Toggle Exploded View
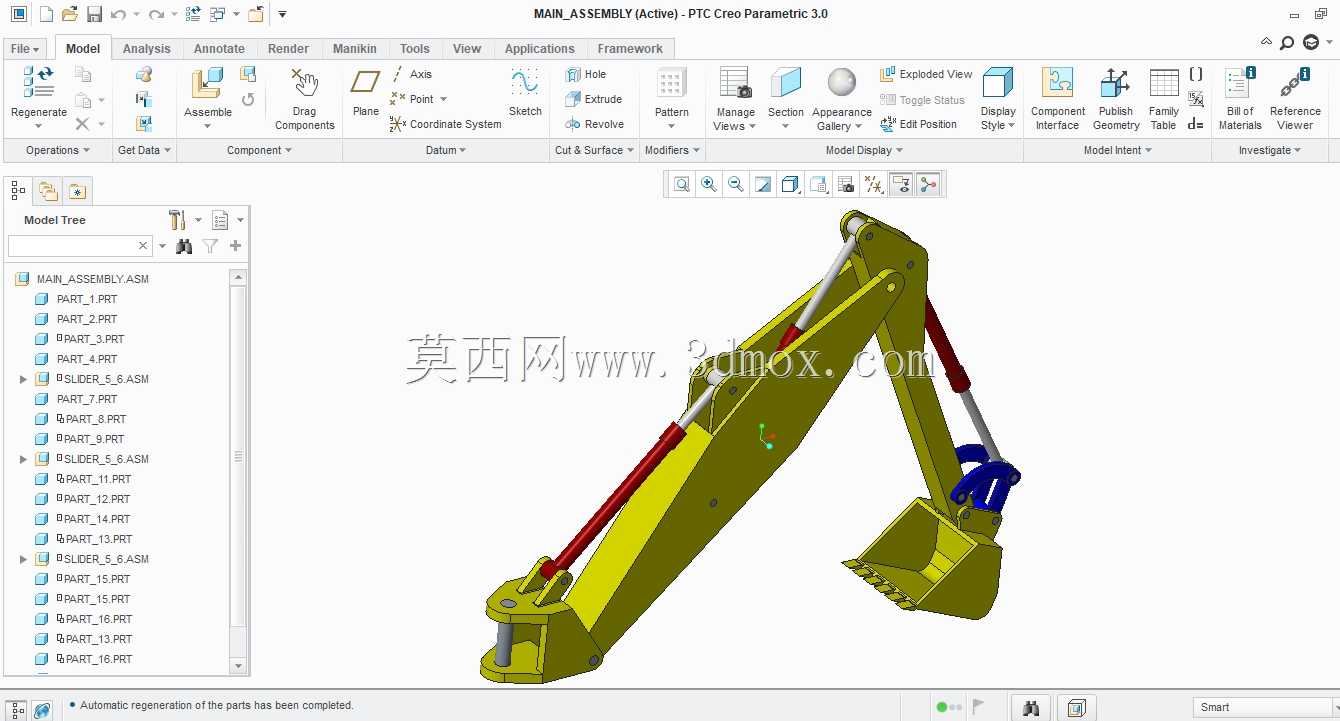 pyautogui.click(x=926, y=74)
